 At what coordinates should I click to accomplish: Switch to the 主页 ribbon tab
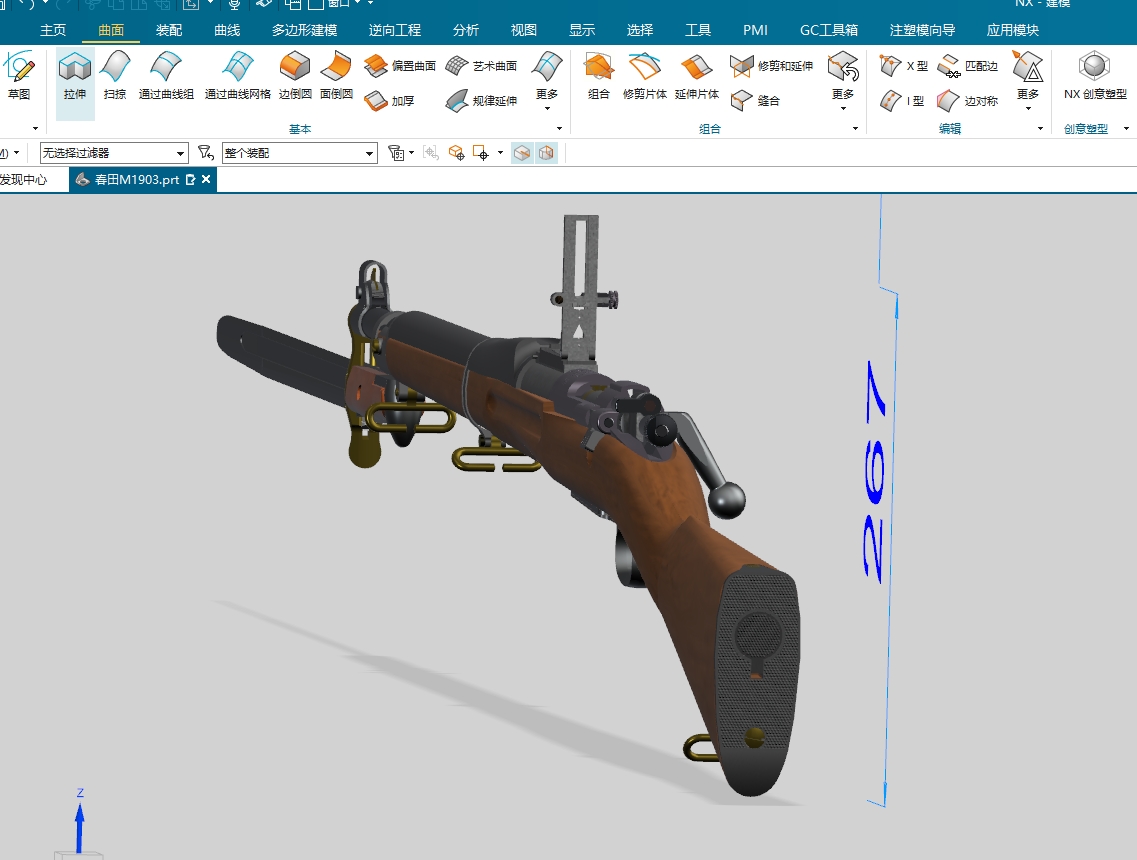pos(53,30)
